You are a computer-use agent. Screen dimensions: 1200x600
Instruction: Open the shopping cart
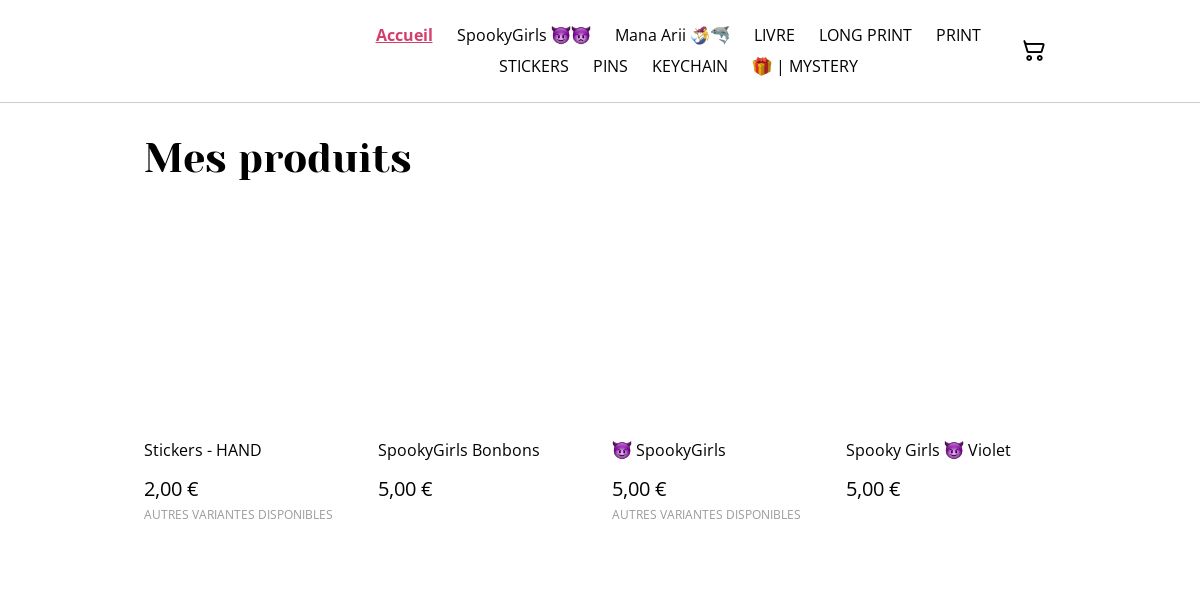[1033, 50]
